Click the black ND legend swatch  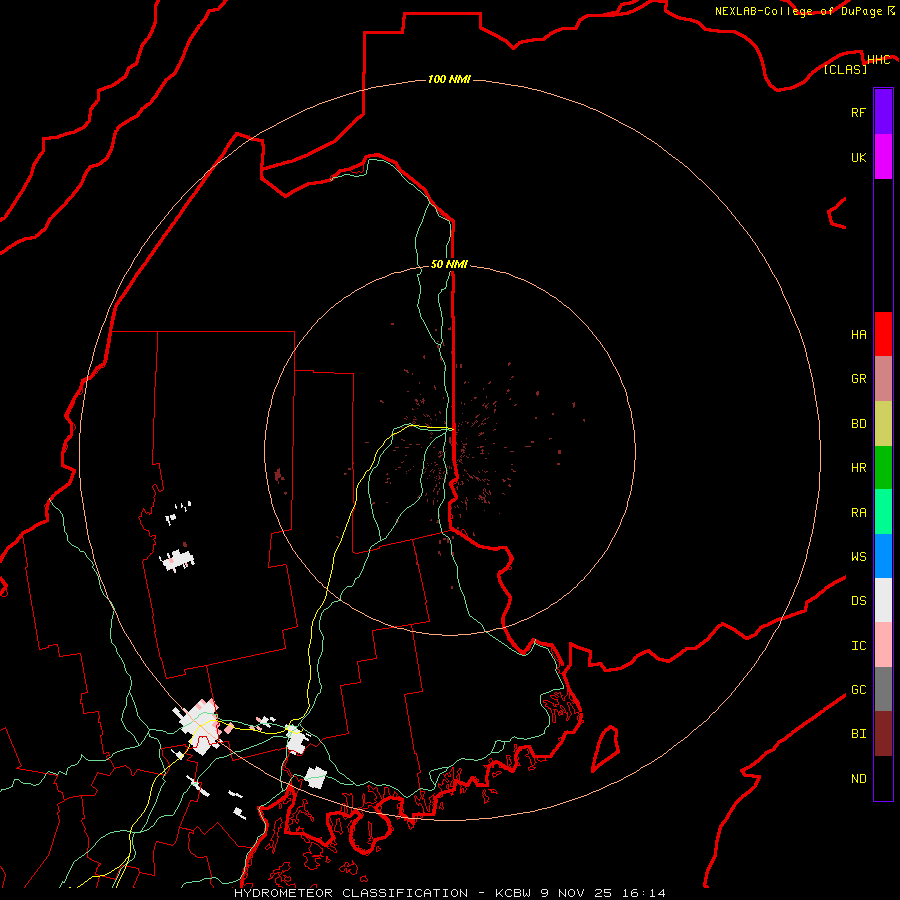(883, 778)
